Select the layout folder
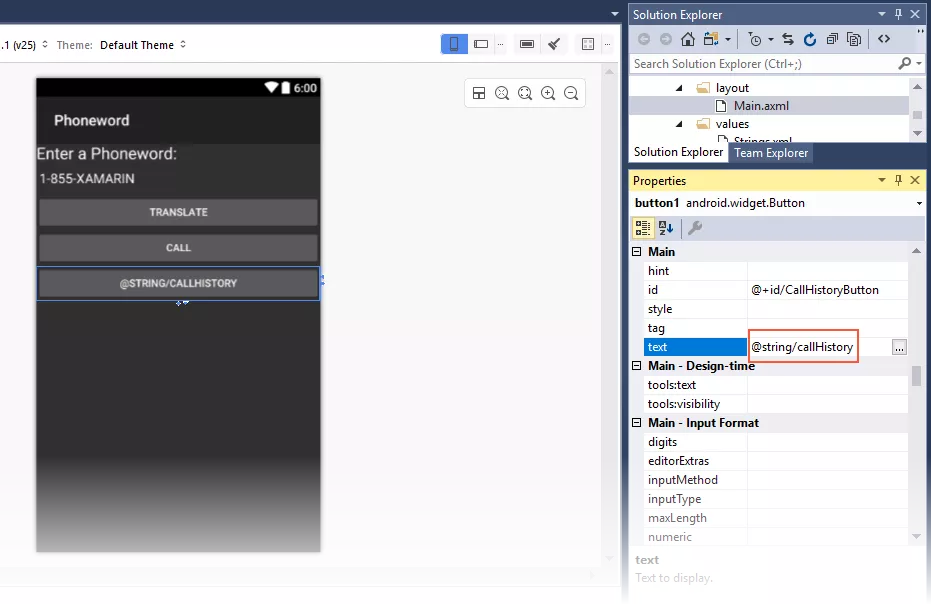 tap(732, 88)
